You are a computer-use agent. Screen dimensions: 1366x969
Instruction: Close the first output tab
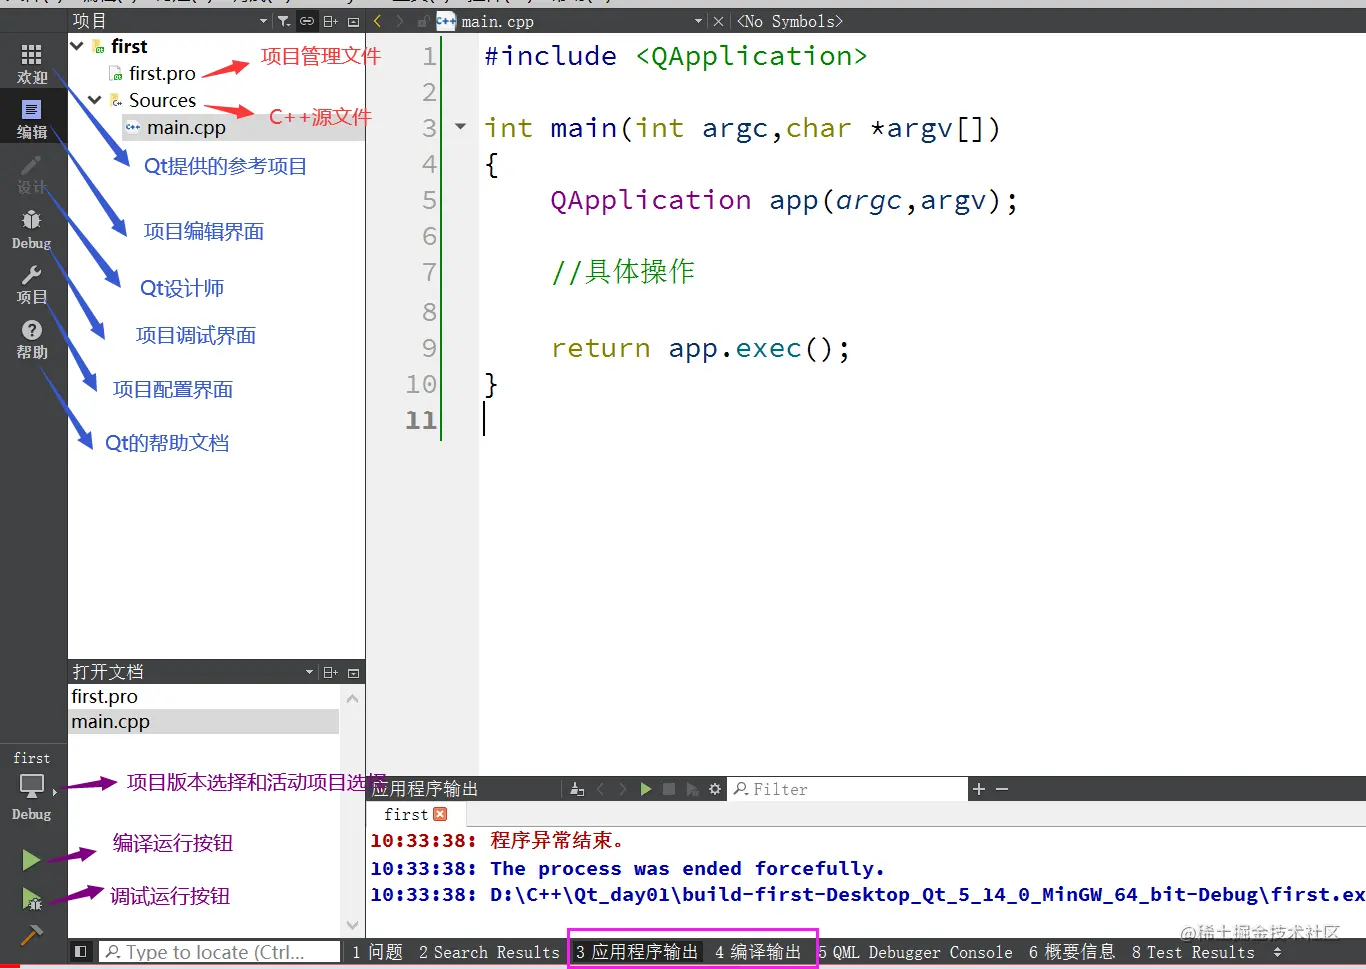coord(440,814)
